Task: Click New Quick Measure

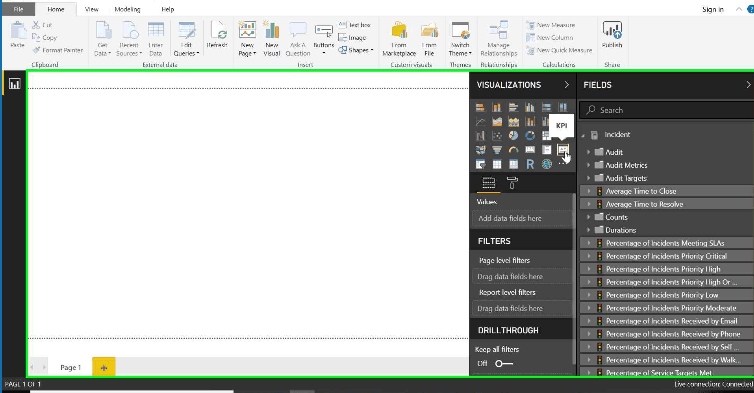Action: [559, 50]
